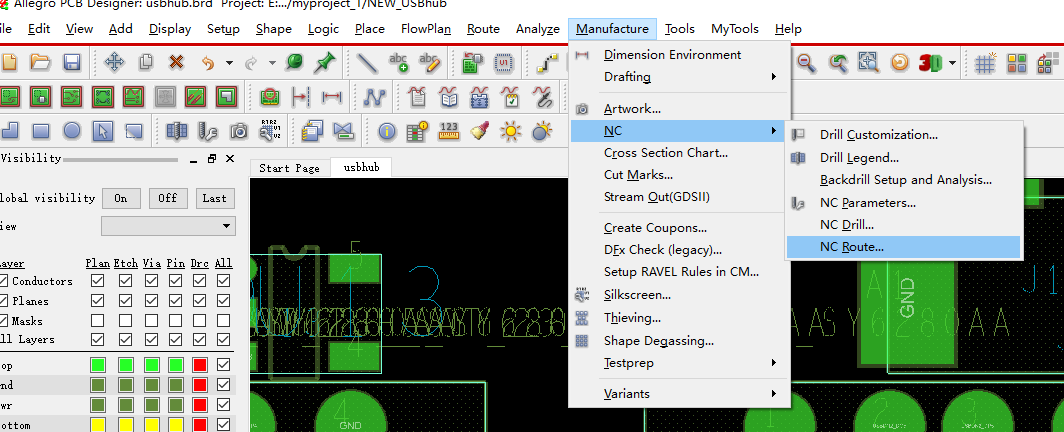This screenshot has width=1064, height=432.
Task: Select the Move tool icon
Action: pos(114,63)
